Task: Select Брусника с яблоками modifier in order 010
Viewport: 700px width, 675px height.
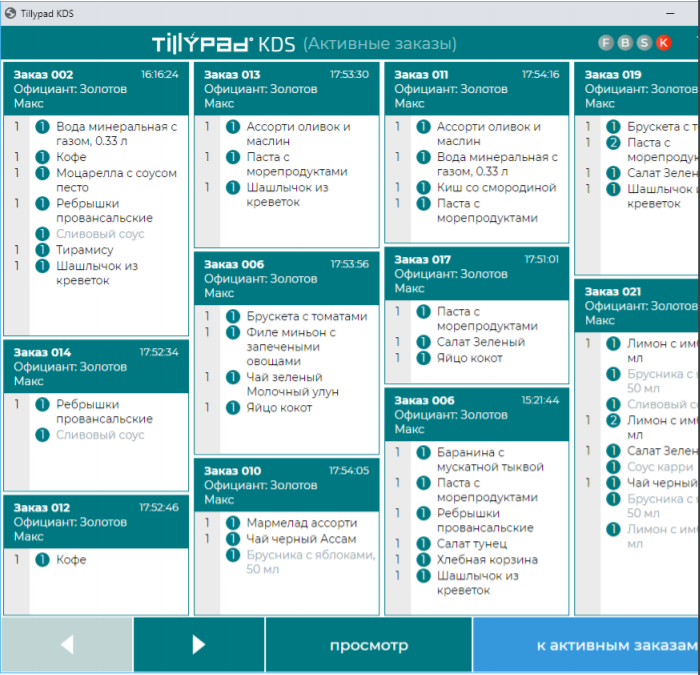Action: [311, 562]
